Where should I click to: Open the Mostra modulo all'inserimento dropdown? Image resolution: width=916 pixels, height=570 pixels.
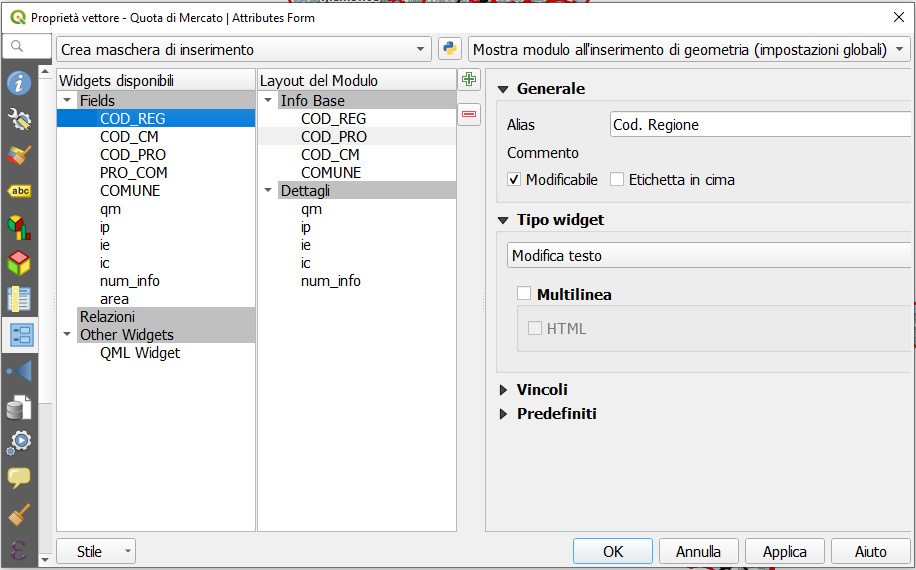click(x=689, y=50)
